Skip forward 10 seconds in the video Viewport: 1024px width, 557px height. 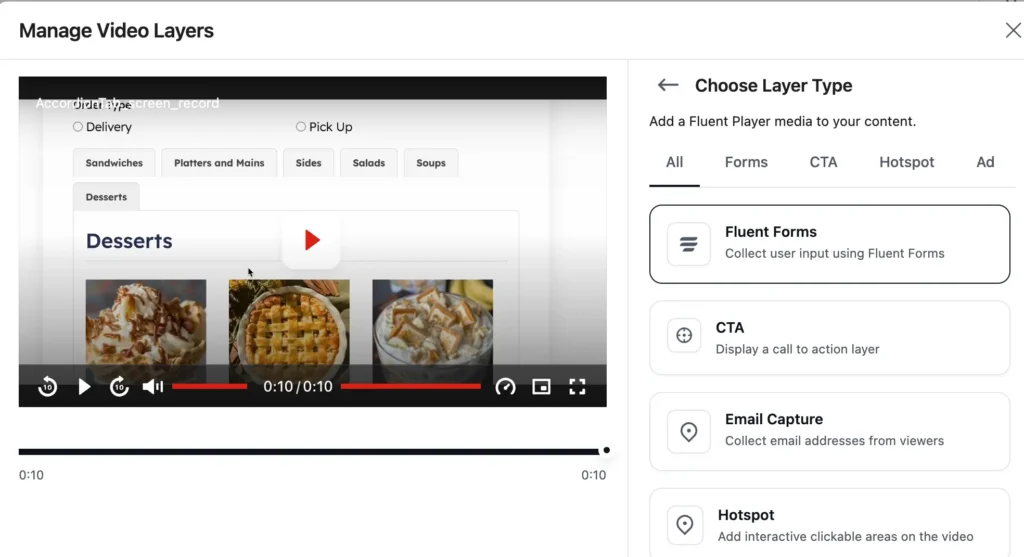pos(119,387)
